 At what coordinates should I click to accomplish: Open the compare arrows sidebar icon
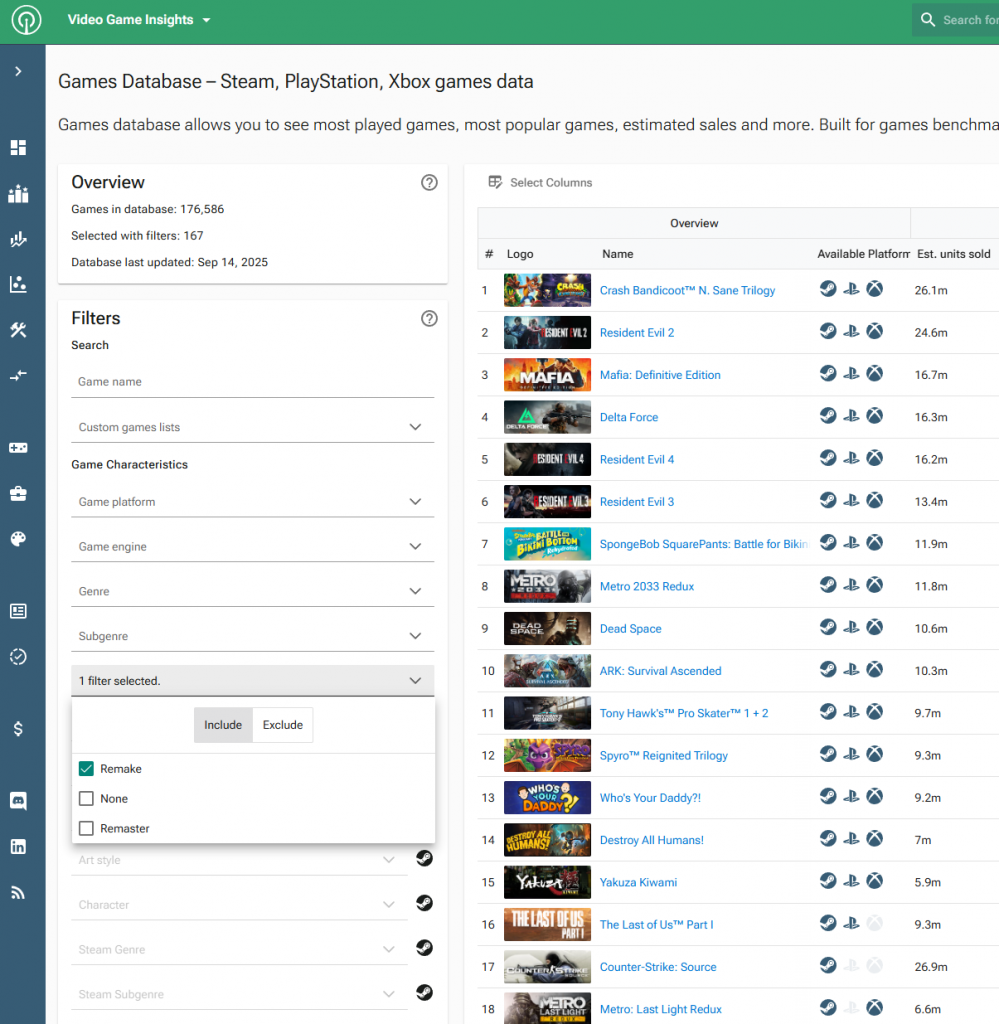click(18, 375)
